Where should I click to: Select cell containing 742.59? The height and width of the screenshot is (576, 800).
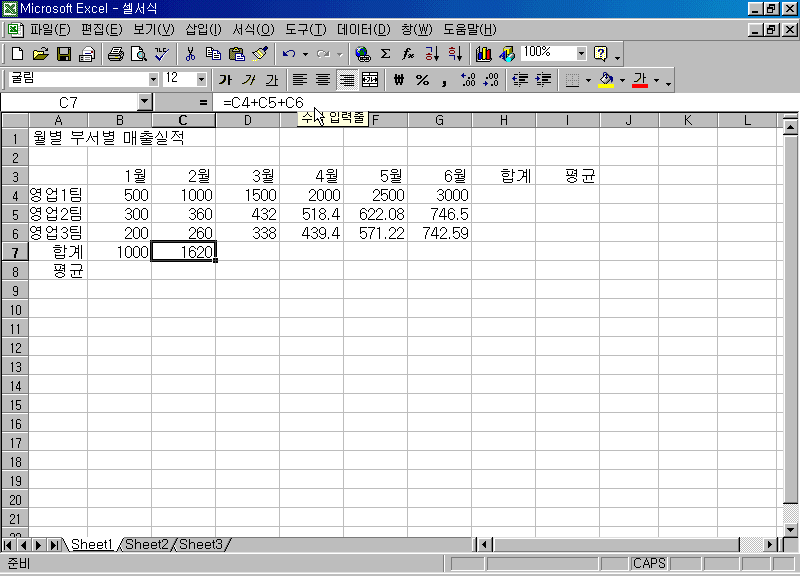pyautogui.click(x=439, y=233)
